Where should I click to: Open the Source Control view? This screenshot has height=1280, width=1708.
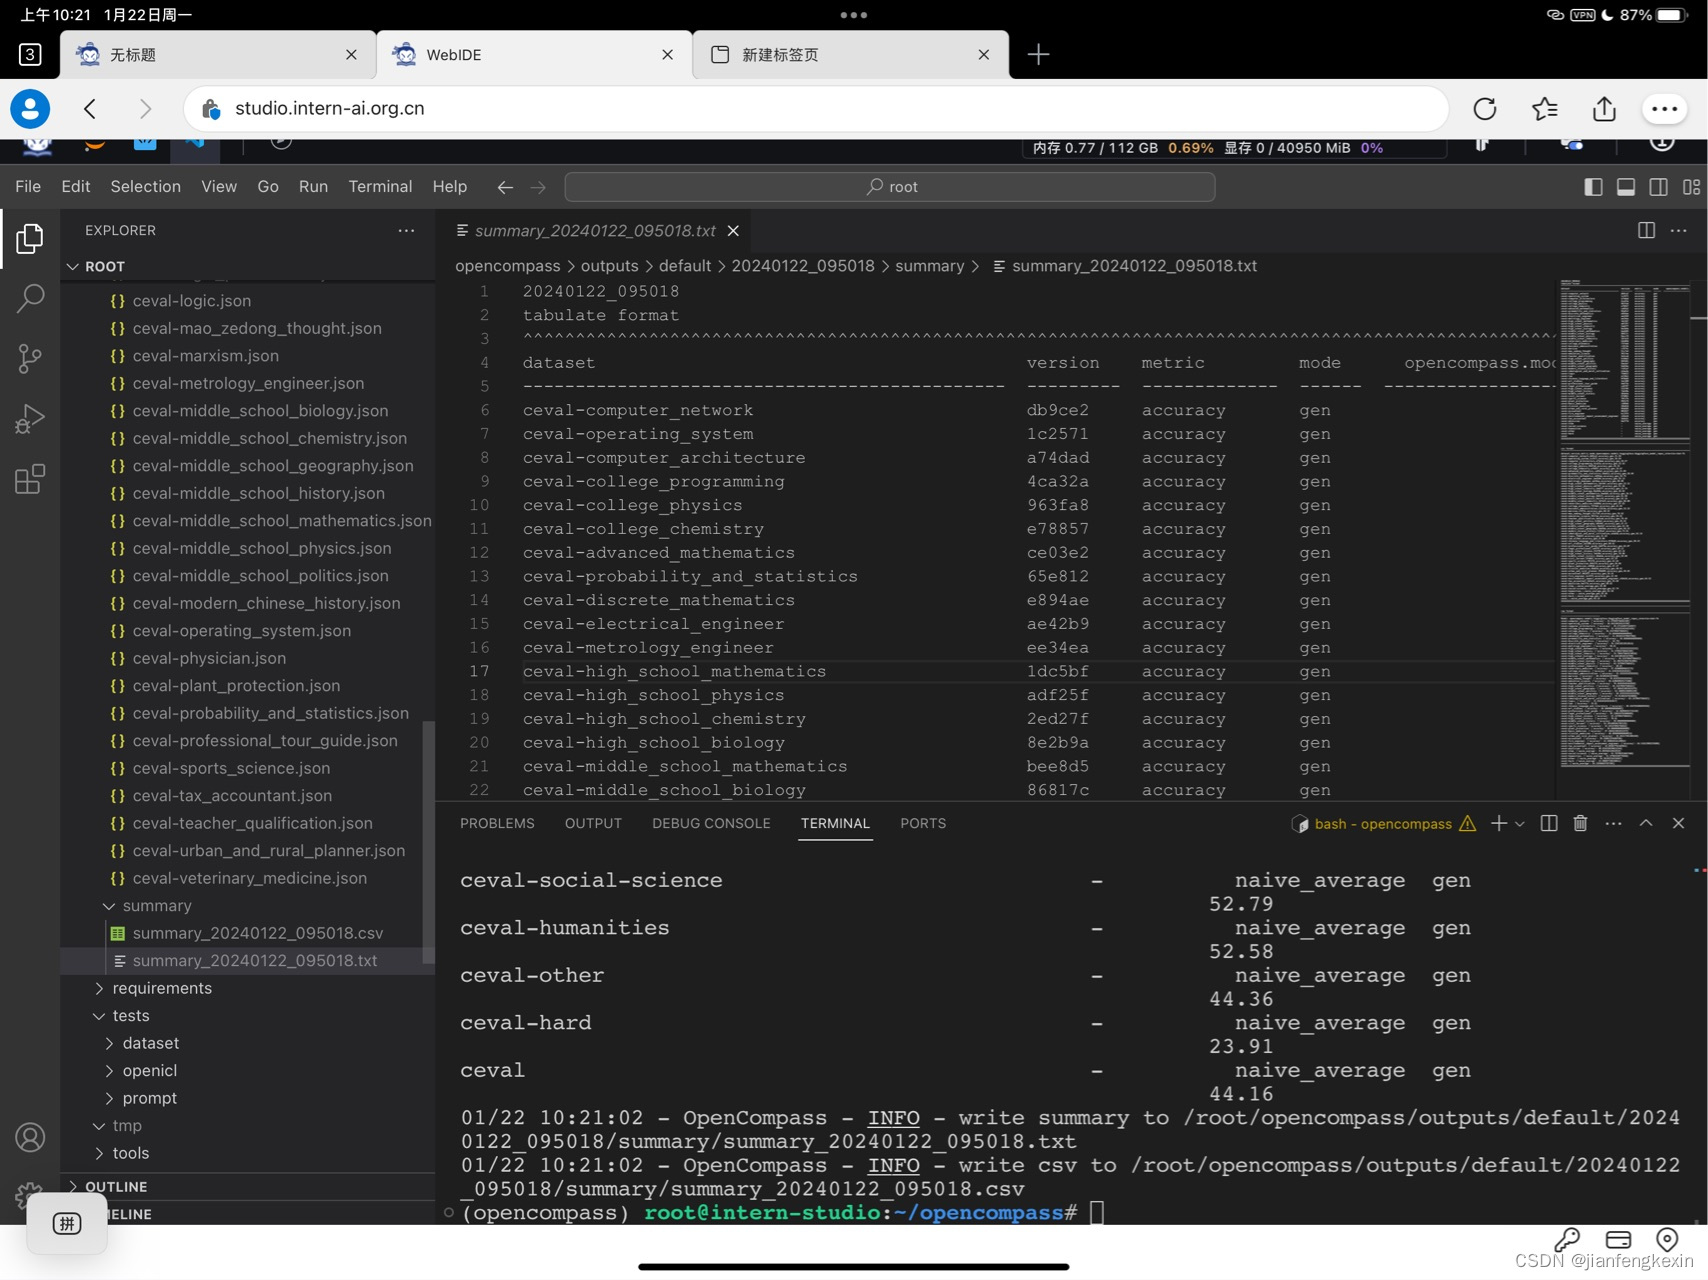click(30, 358)
